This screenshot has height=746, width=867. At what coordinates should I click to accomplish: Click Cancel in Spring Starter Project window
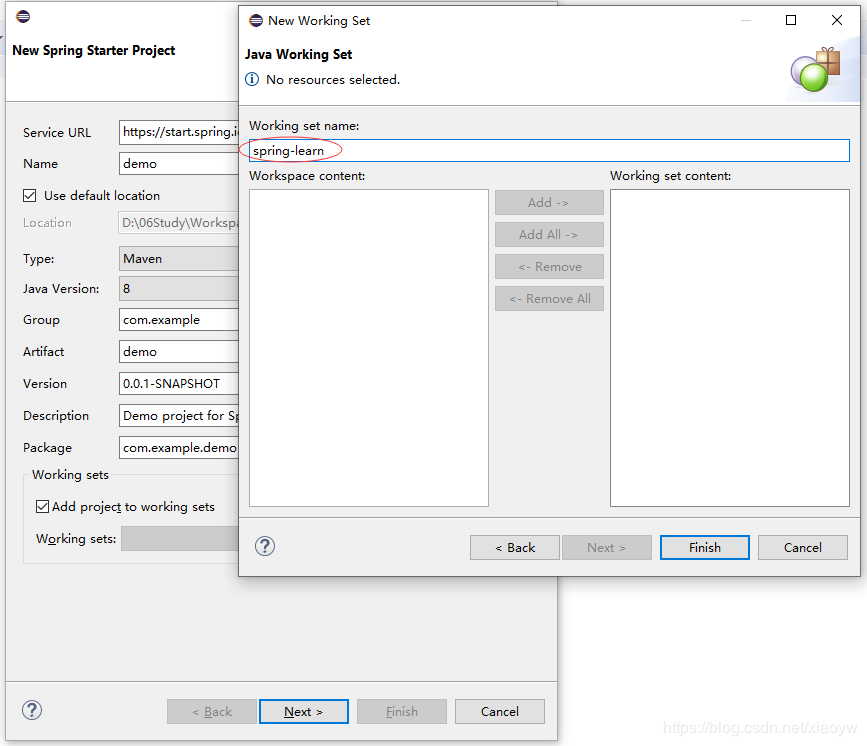[x=499, y=712]
